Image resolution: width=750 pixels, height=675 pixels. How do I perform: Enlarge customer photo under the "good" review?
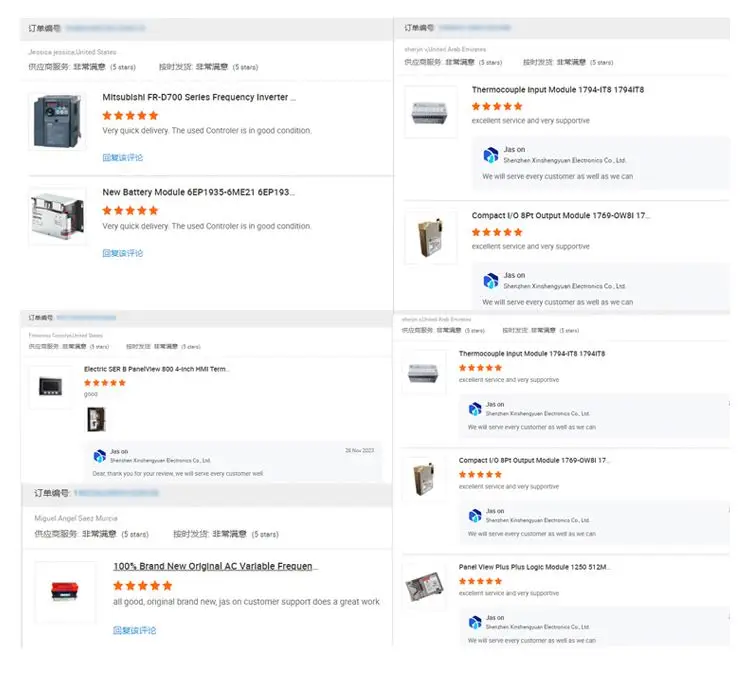pyautogui.click(x=96, y=419)
